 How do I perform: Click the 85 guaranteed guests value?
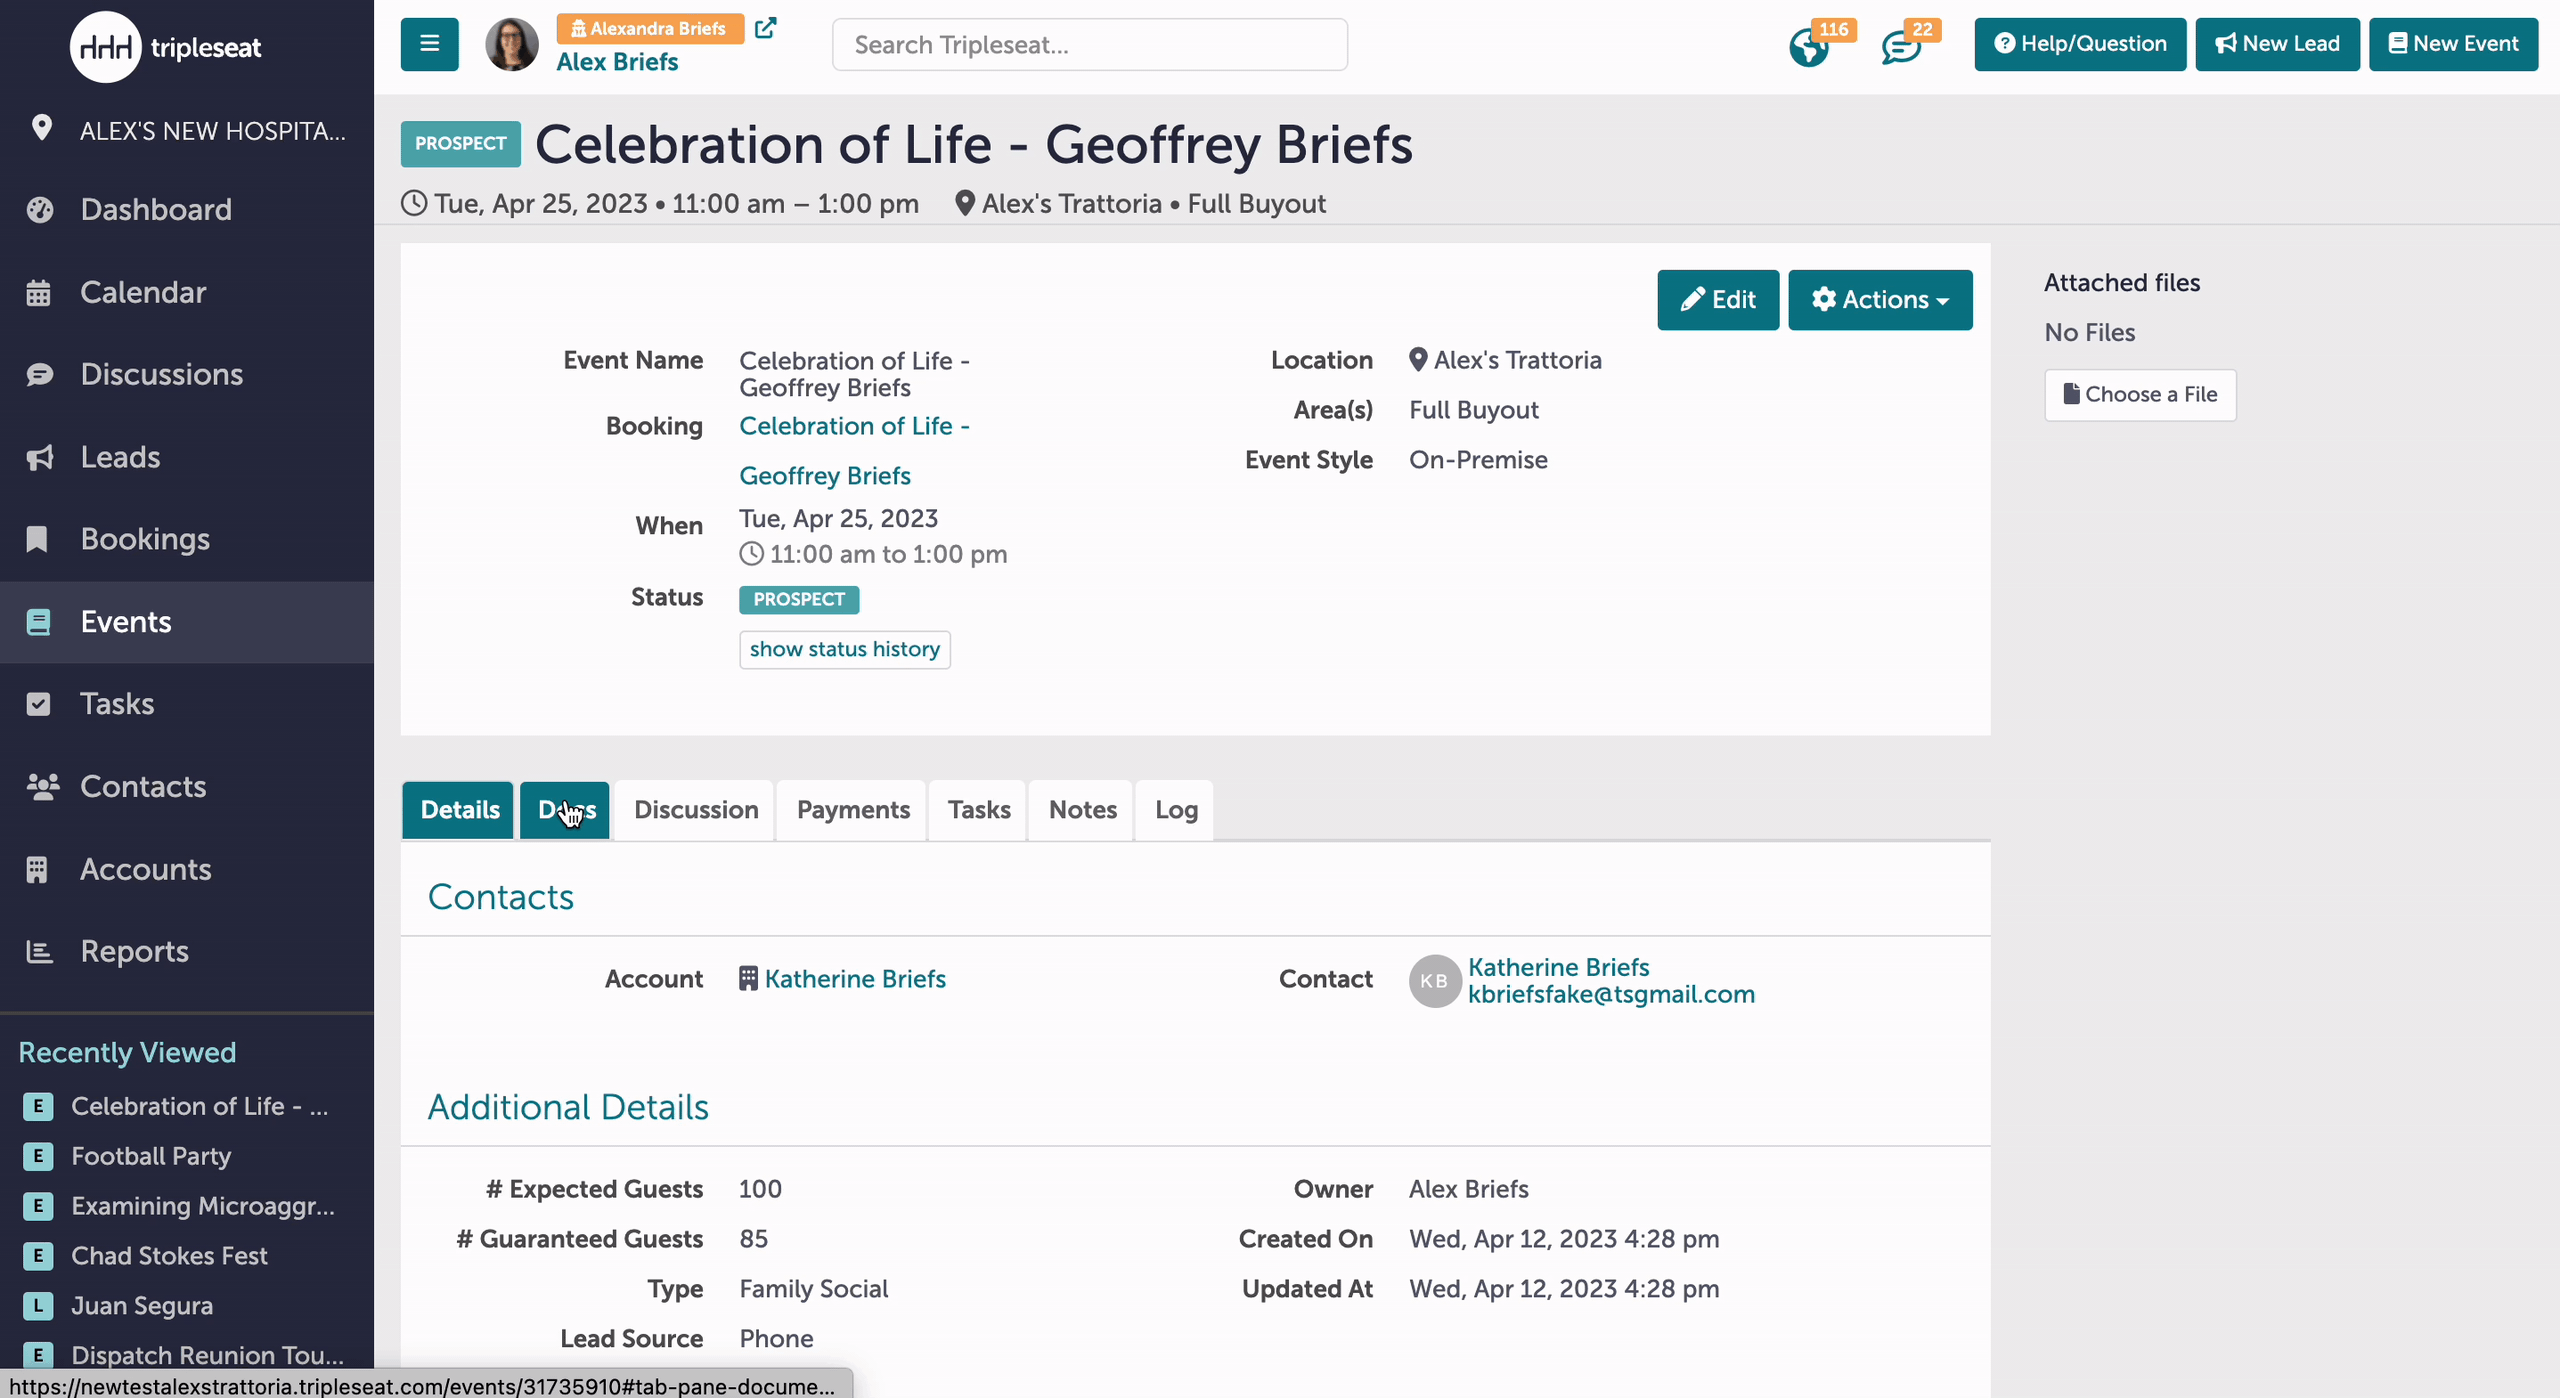pos(753,1239)
